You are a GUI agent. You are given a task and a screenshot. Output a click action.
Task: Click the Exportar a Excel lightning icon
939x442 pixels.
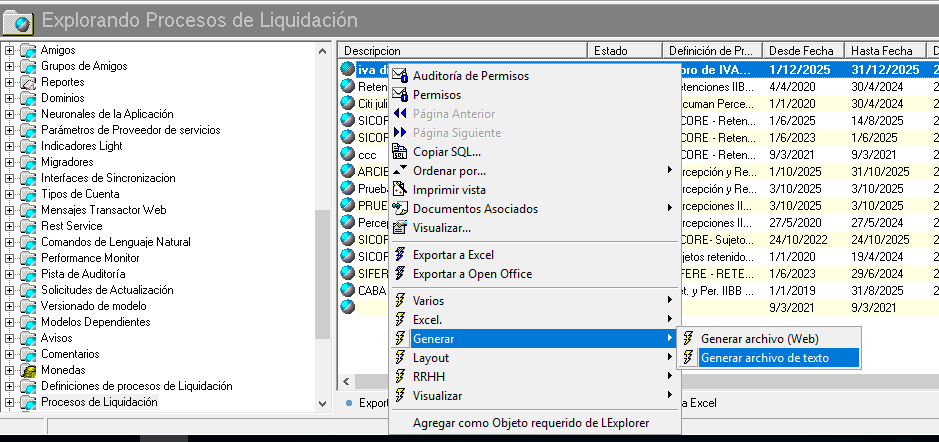click(x=399, y=255)
